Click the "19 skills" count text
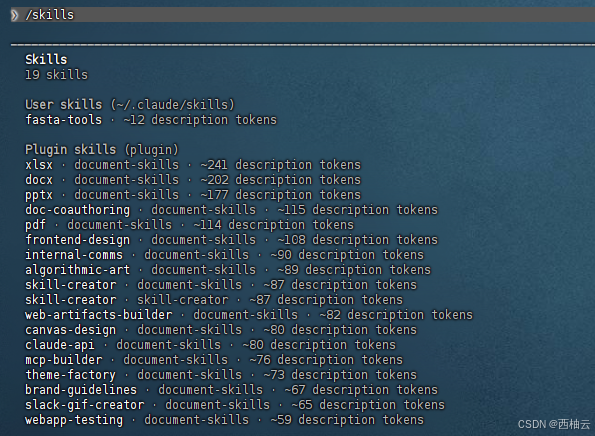Viewport: 595px width, 436px height. (56, 75)
